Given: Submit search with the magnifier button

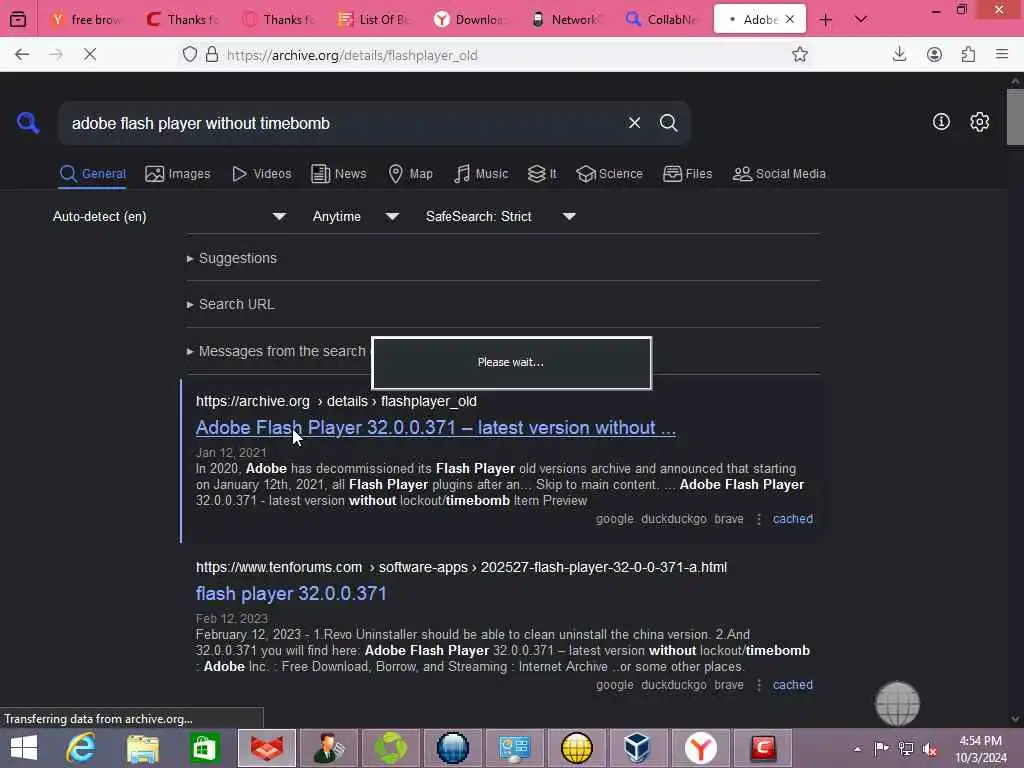Looking at the screenshot, I should [x=668, y=123].
